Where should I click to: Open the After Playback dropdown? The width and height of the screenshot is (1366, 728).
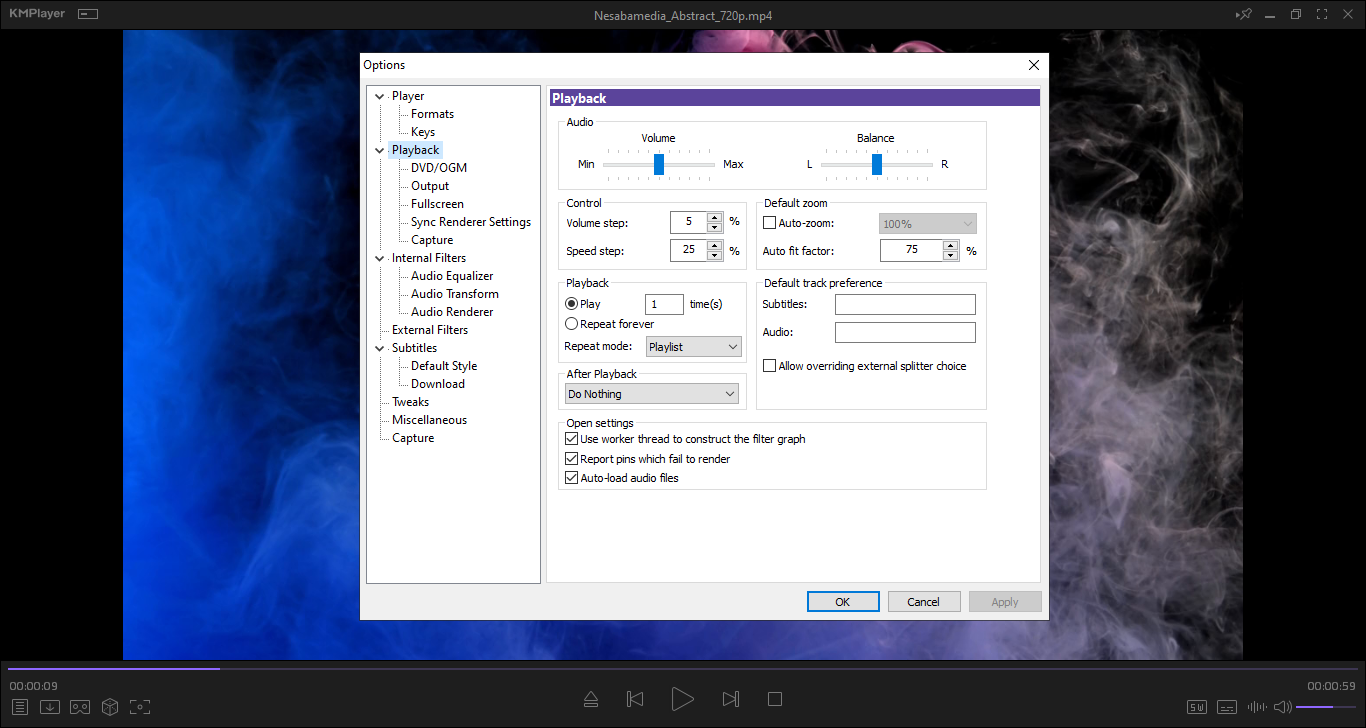click(652, 394)
